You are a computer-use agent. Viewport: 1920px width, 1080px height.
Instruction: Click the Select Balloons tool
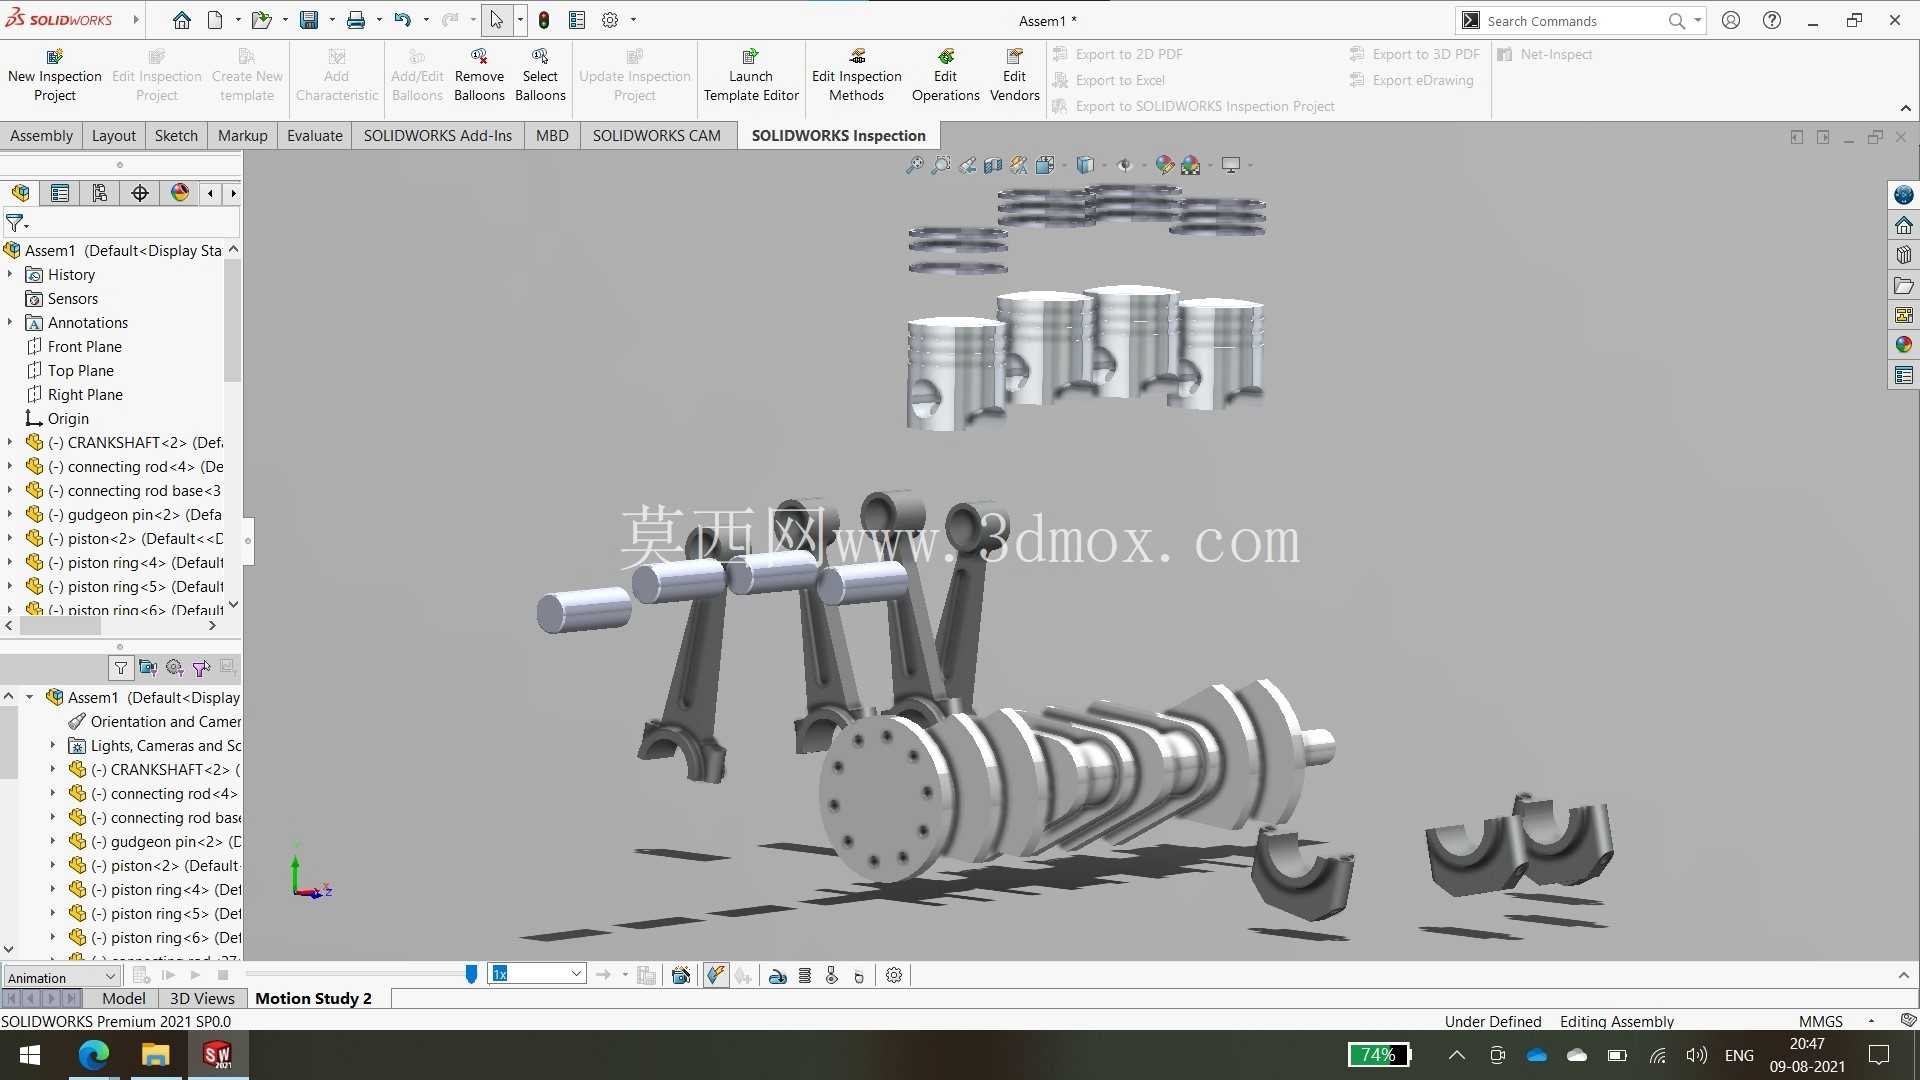pos(540,75)
